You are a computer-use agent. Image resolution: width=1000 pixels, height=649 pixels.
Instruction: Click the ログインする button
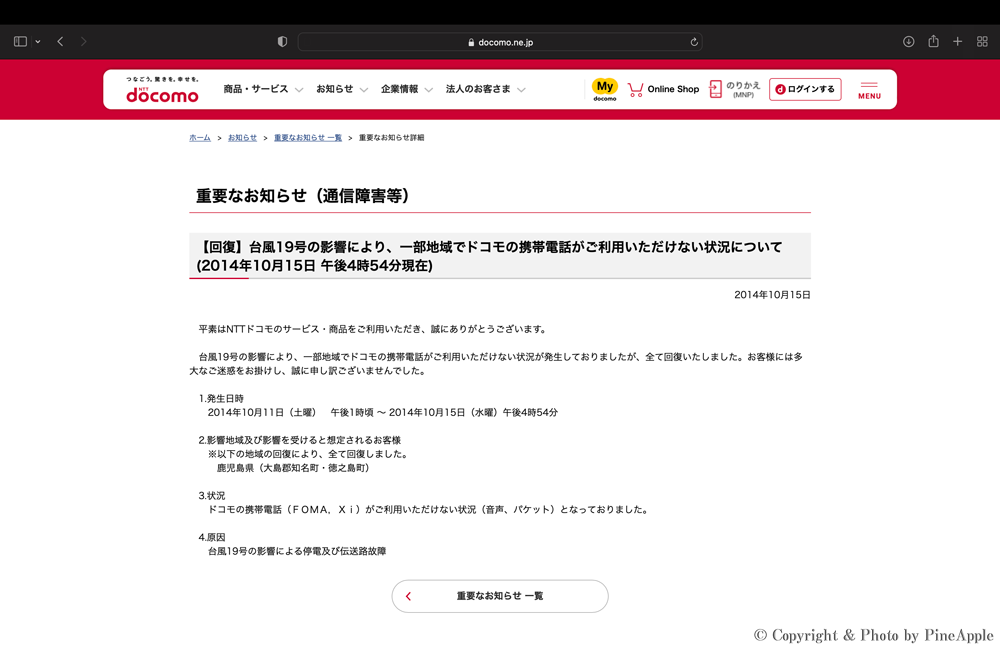tap(805, 89)
